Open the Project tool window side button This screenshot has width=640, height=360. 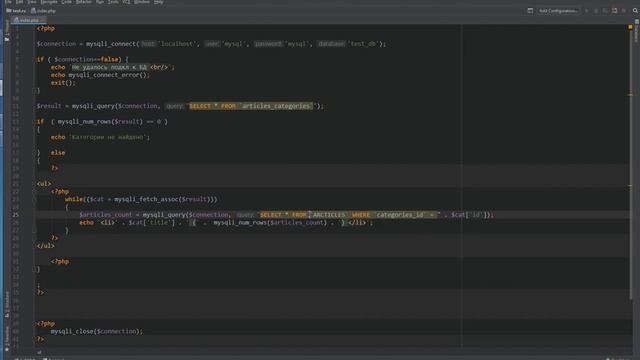pos(7,32)
